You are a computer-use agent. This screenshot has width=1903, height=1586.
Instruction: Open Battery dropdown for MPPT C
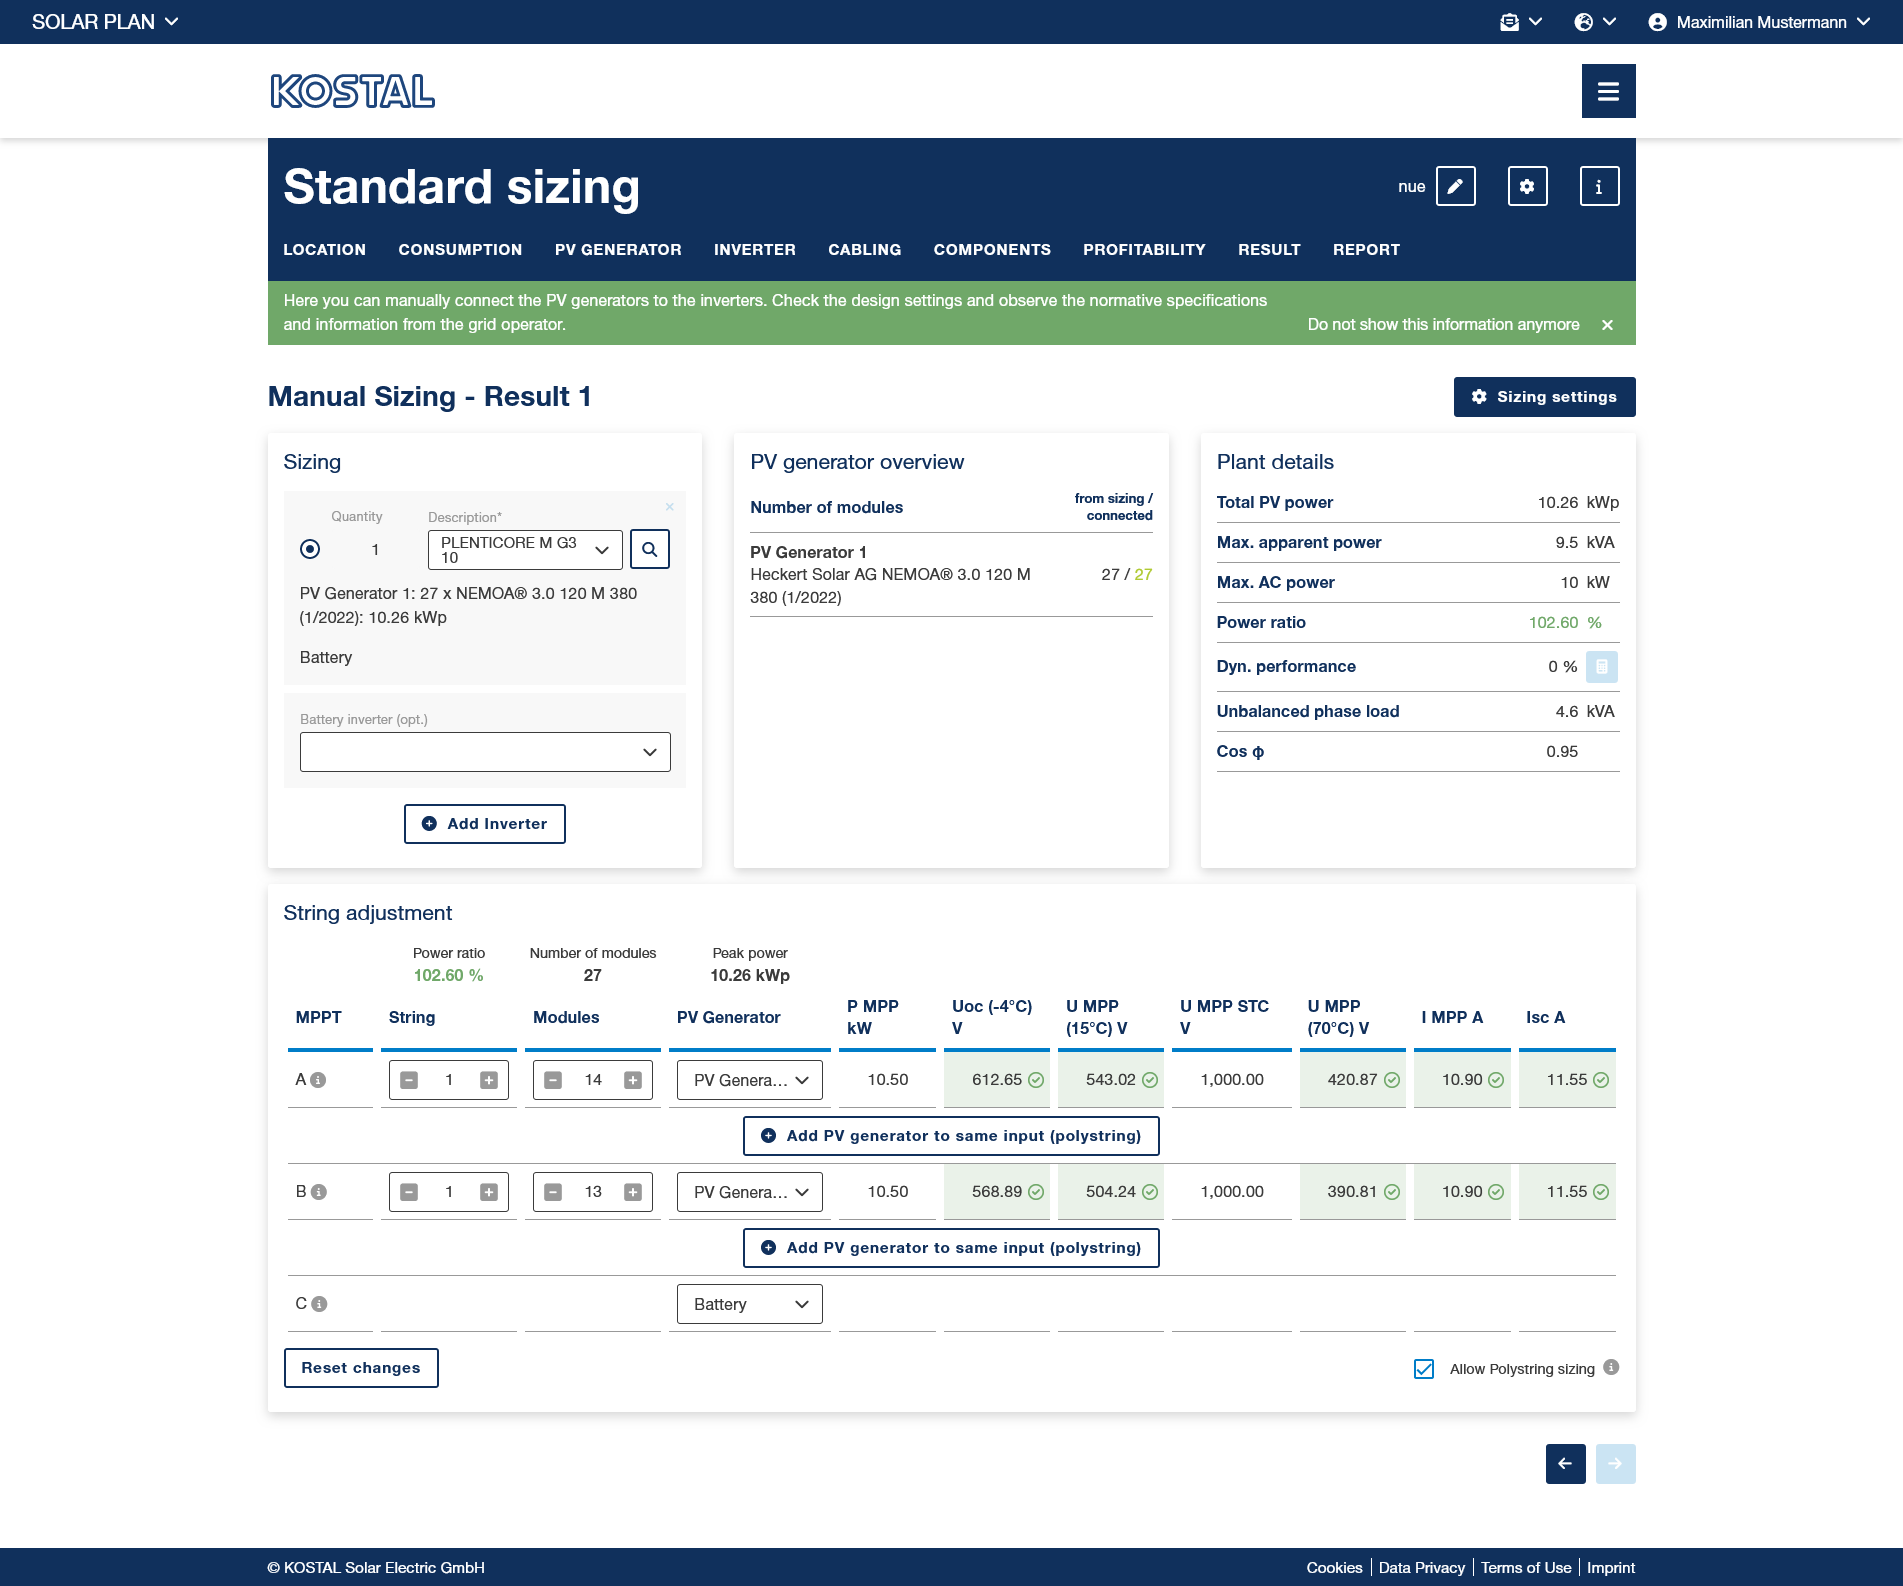(x=750, y=1304)
